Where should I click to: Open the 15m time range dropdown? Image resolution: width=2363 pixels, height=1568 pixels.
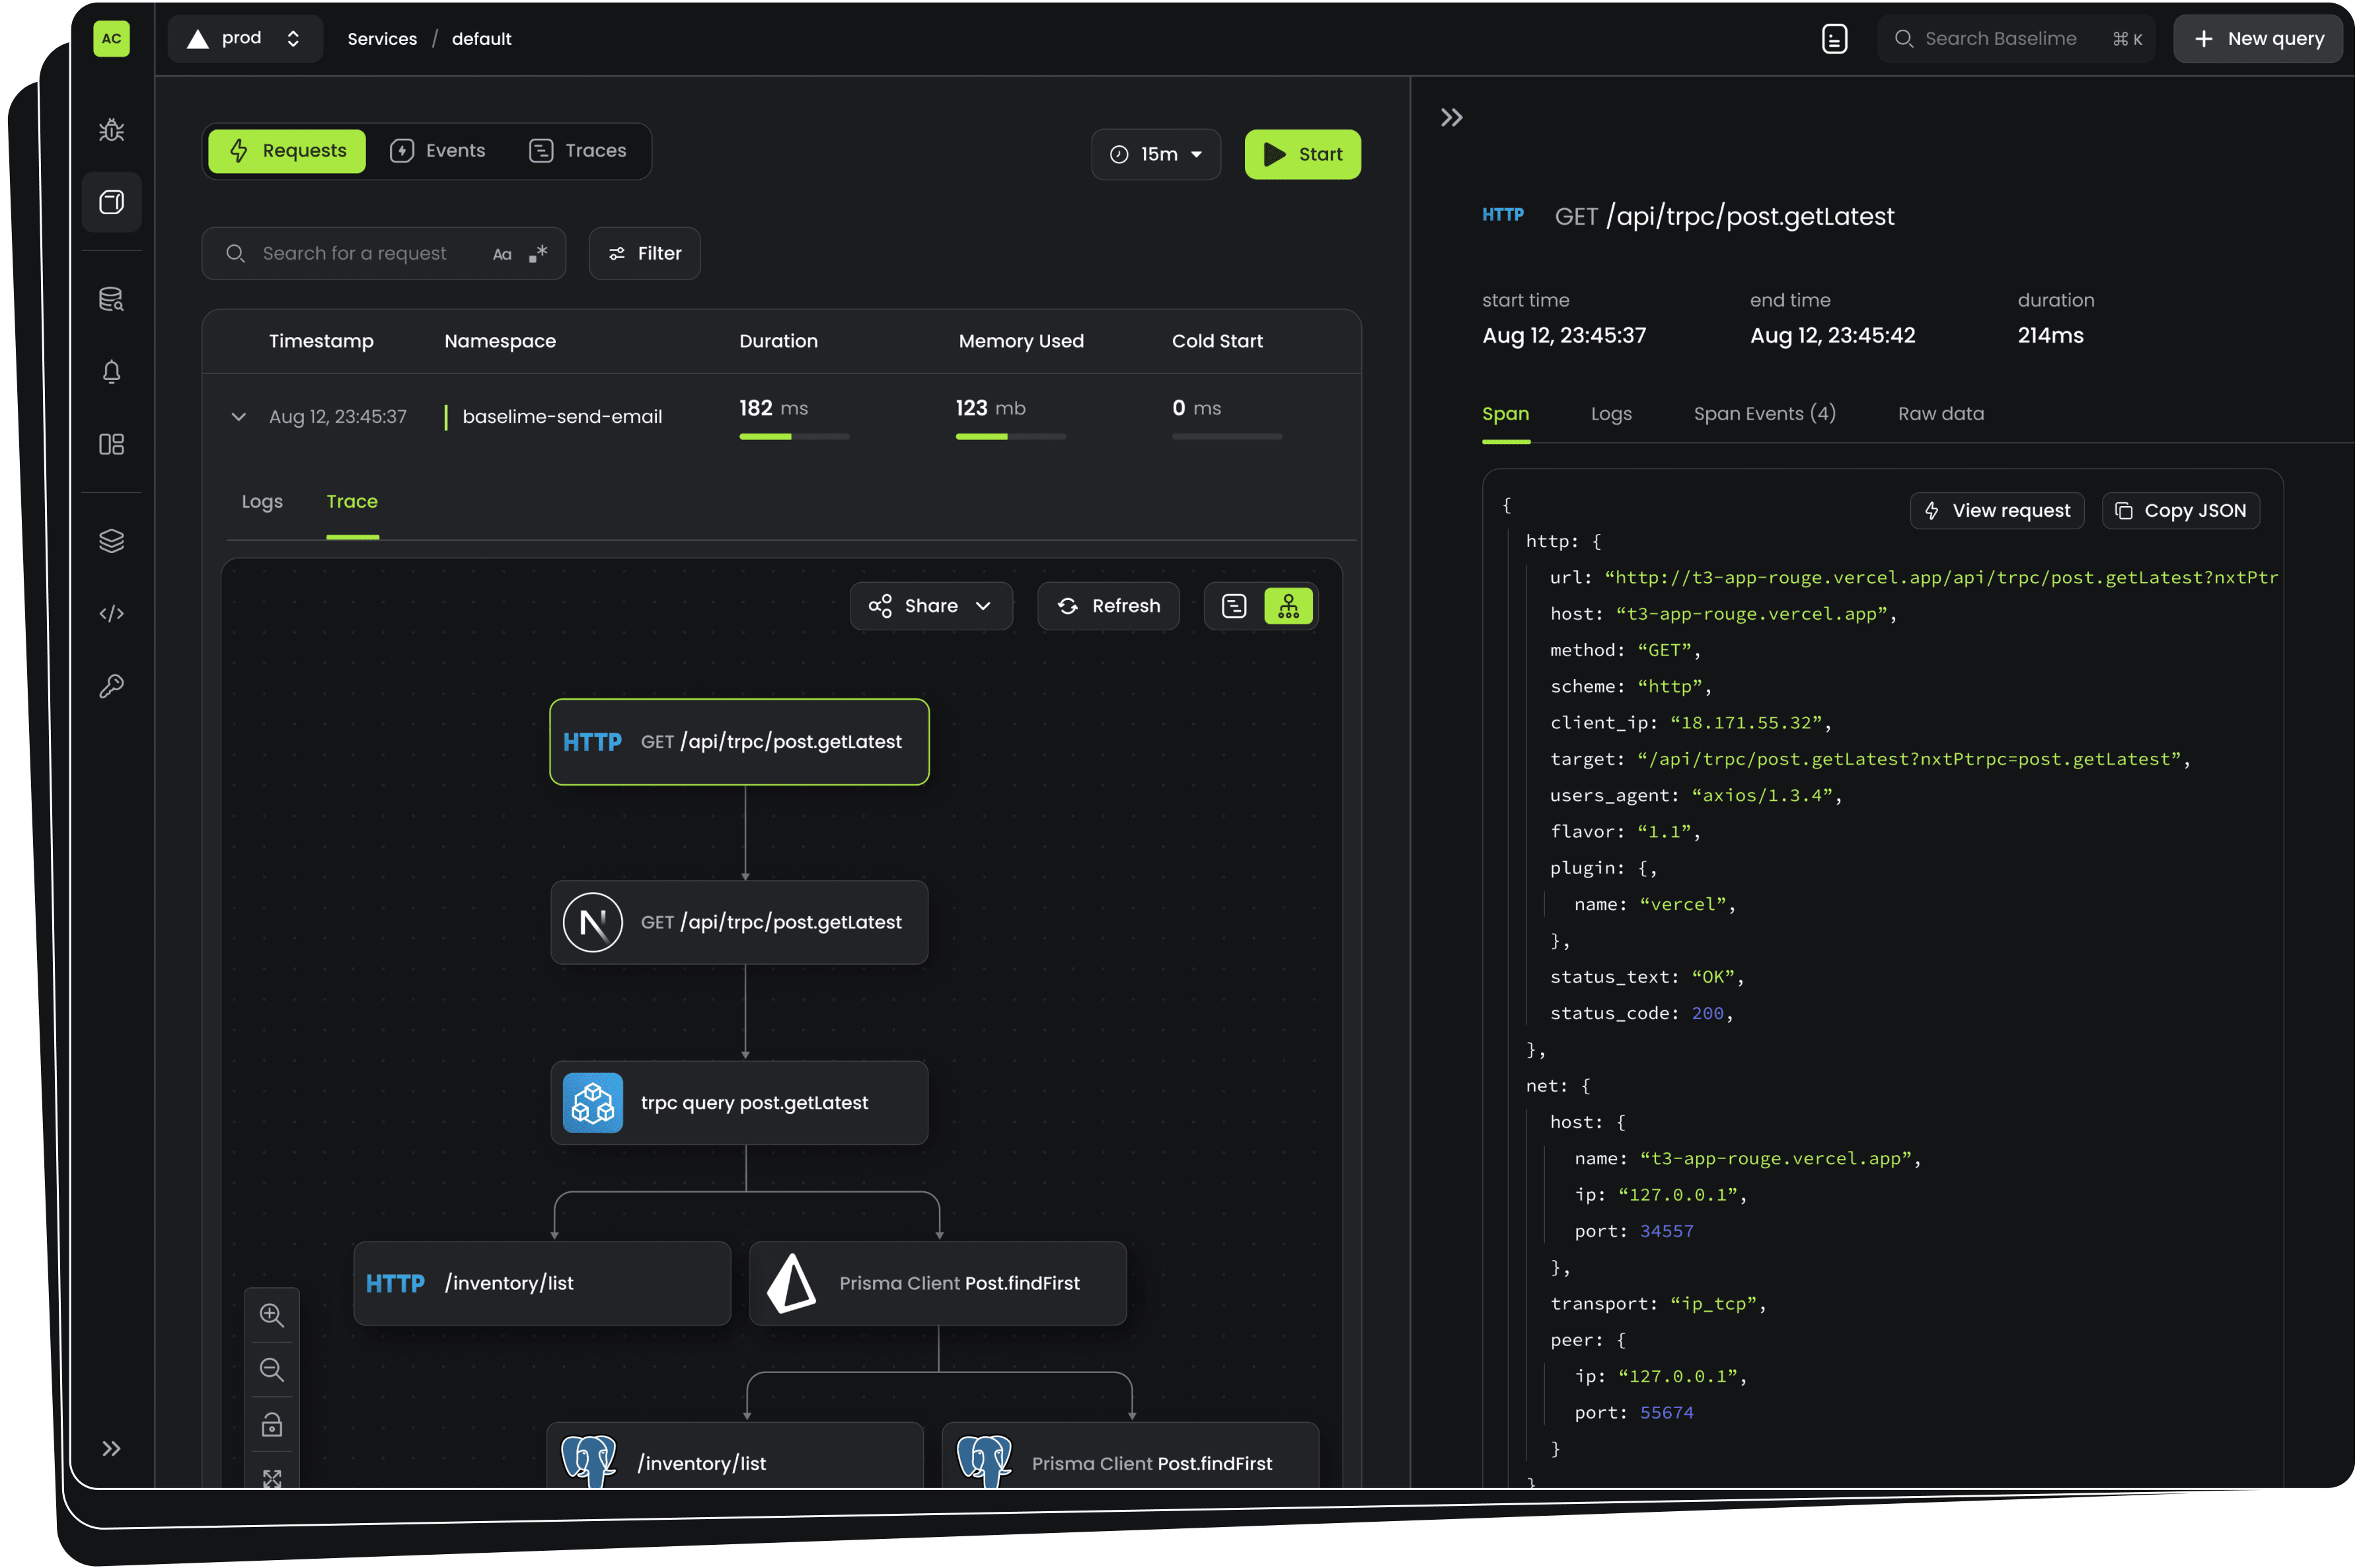(x=1155, y=154)
